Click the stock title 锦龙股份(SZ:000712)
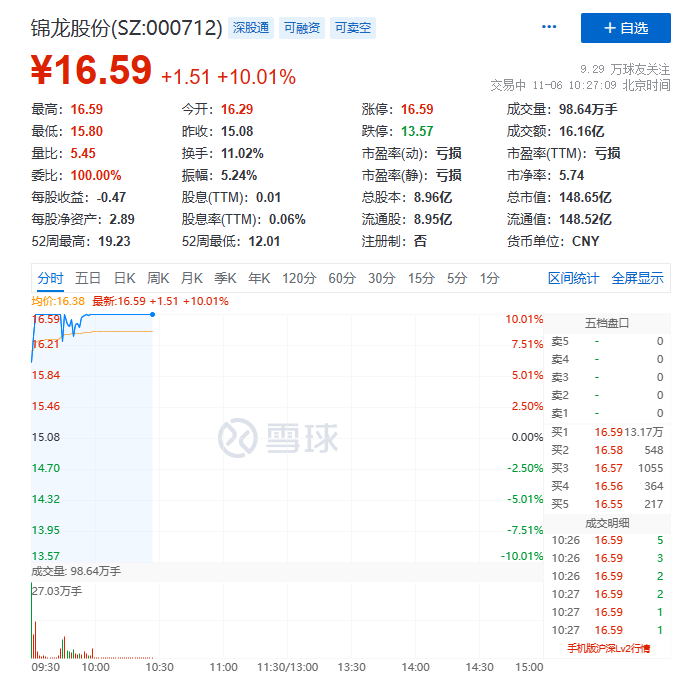Viewport: 673px width, 678px height. pyautogui.click(x=126, y=29)
